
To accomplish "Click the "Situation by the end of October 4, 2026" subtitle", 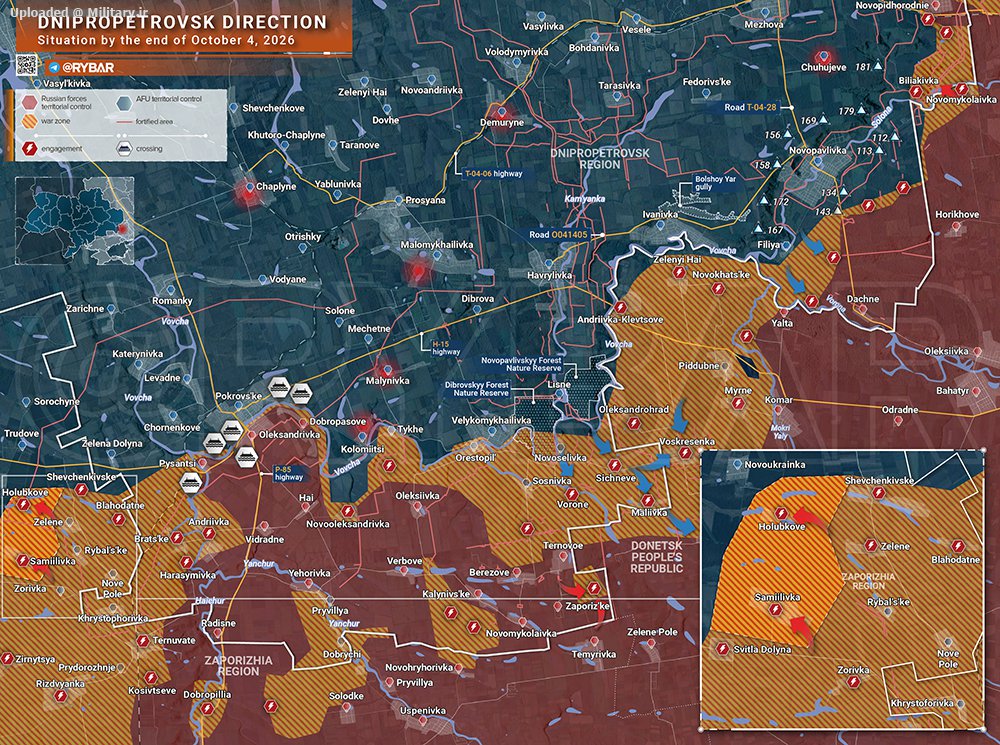I will (166, 41).
